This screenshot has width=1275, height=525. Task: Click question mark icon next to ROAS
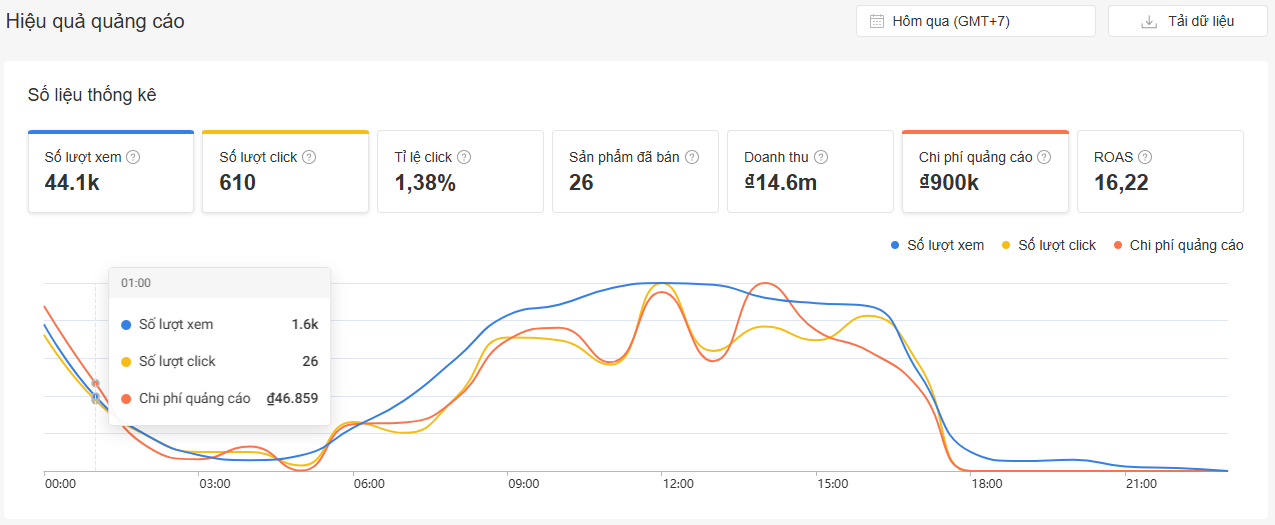coord(1145,157)
